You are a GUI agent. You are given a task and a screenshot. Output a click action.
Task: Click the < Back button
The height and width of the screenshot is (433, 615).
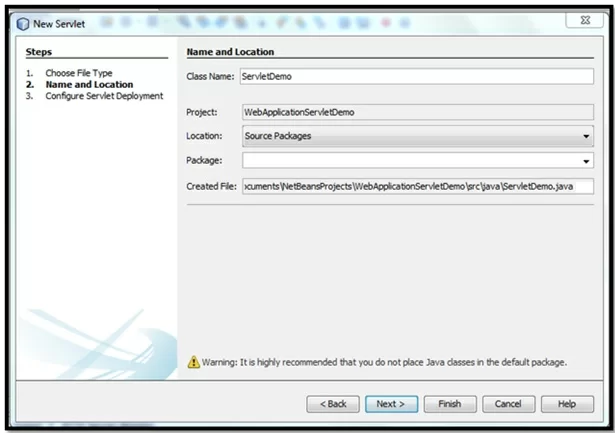click(x=333, y=404)
